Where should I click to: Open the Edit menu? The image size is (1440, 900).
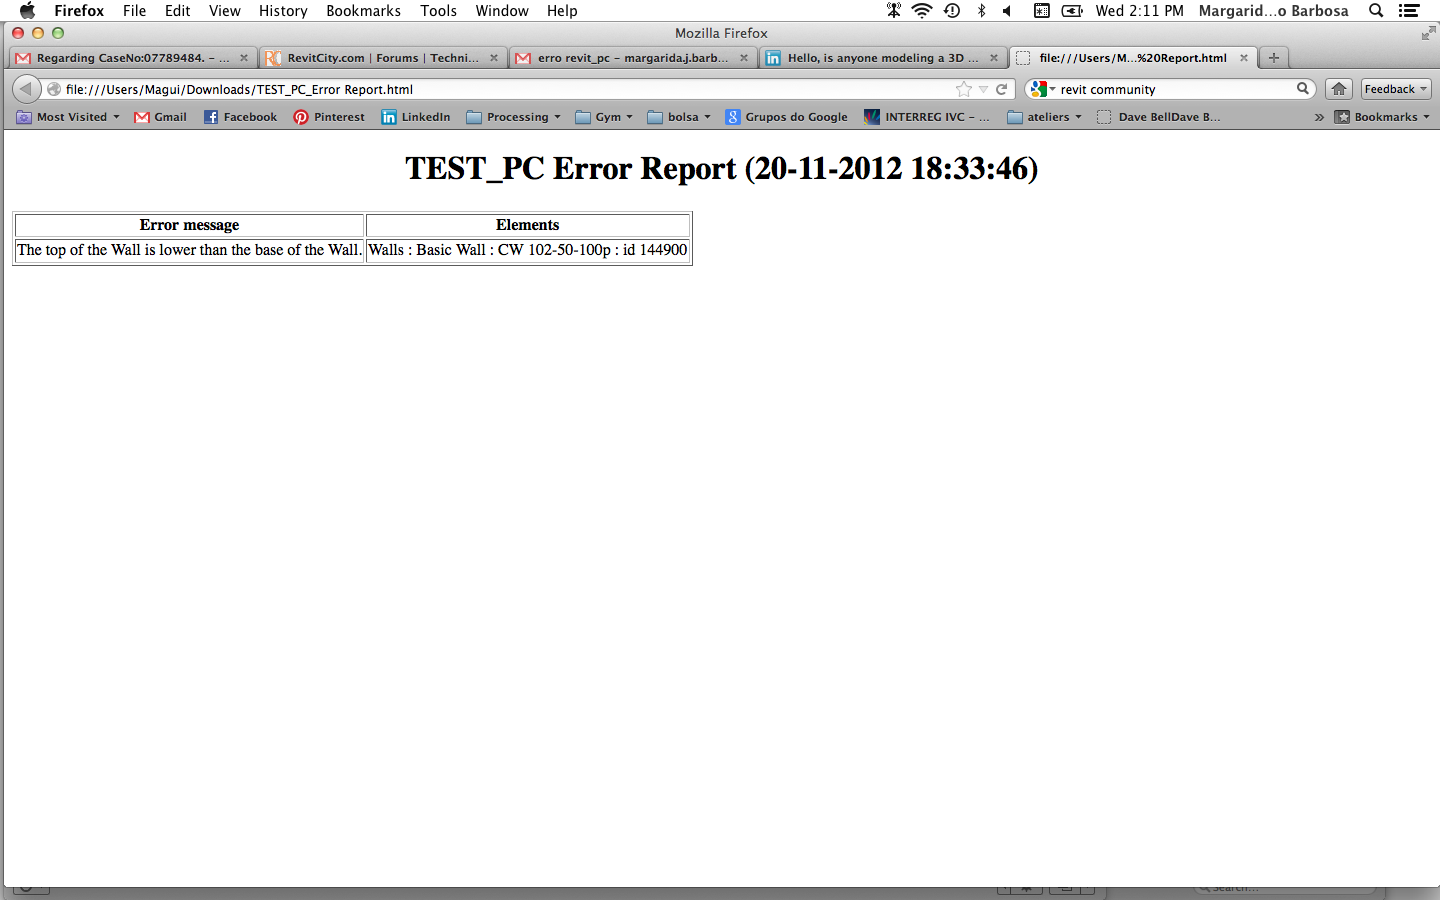(178, 11)
